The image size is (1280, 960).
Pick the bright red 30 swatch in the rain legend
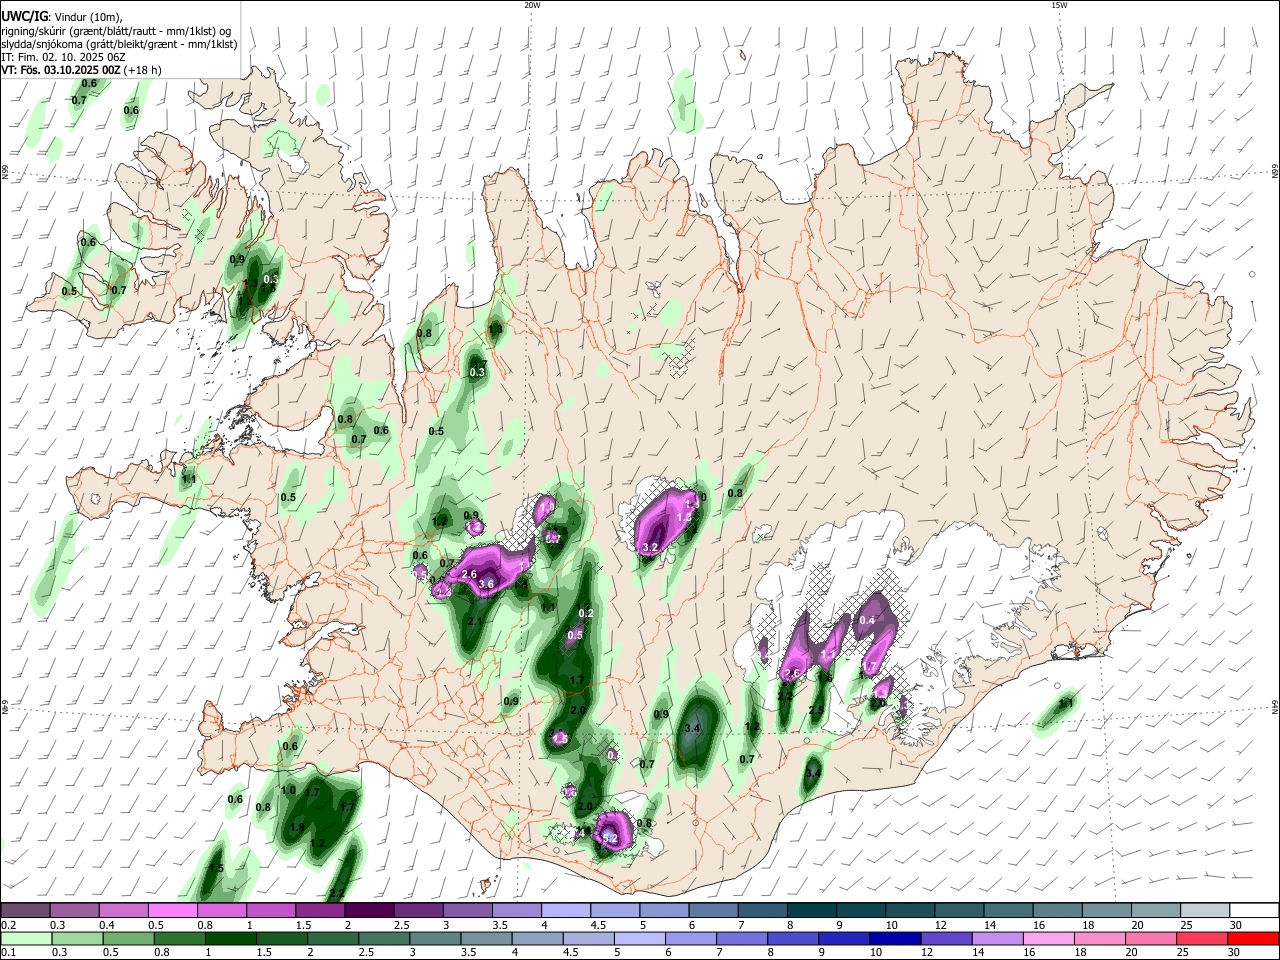click(x=1253, y=938)
